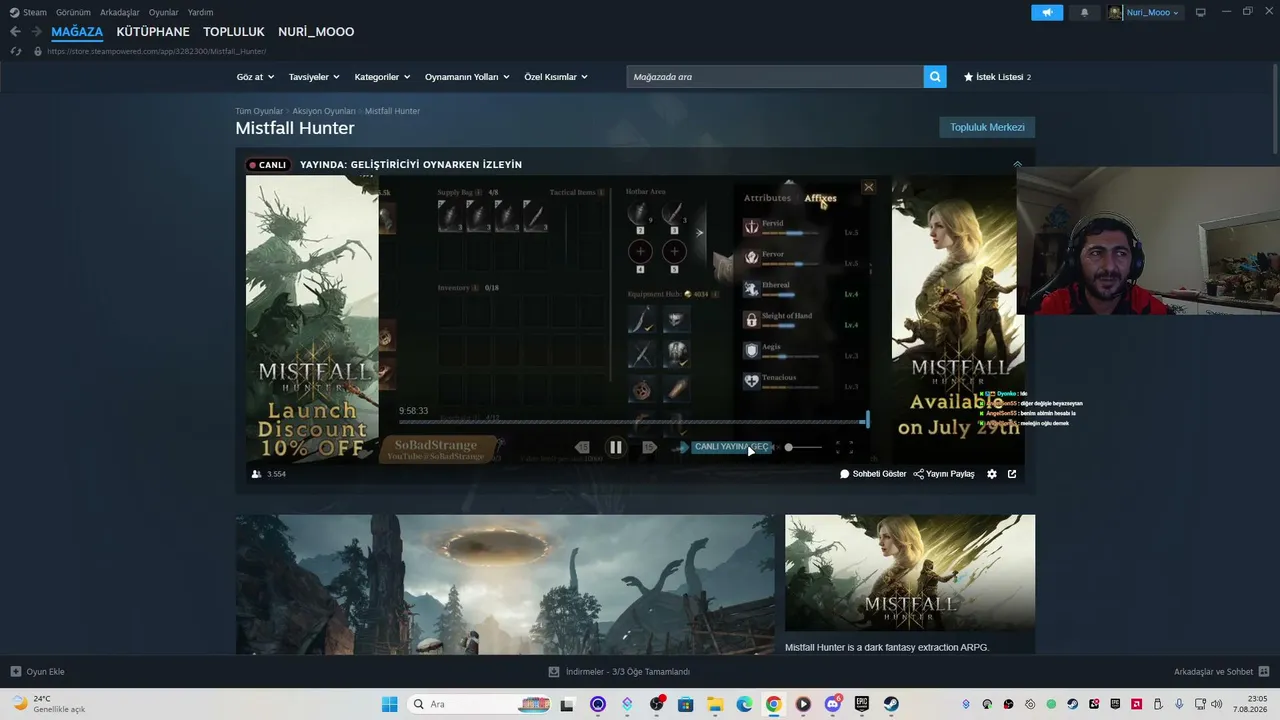Click in the Mağazada ara search field
Viewport: 1280px width, 720px height.
point(775,77)
